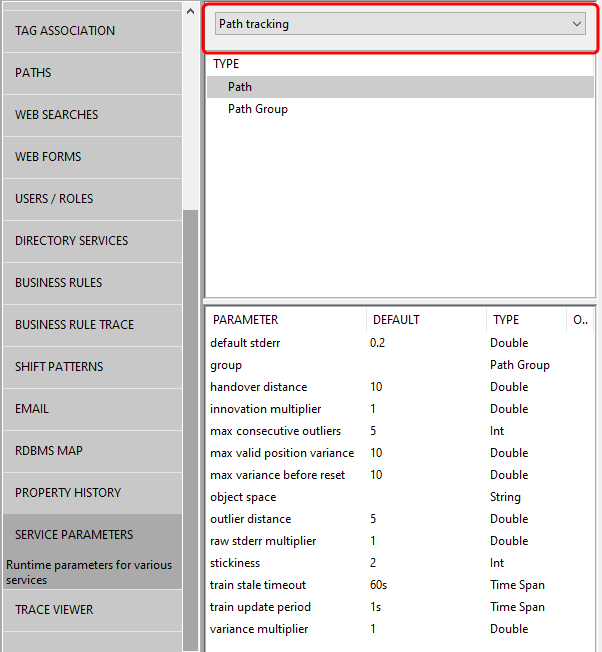Open the WEB SEARCHES section

92,115
